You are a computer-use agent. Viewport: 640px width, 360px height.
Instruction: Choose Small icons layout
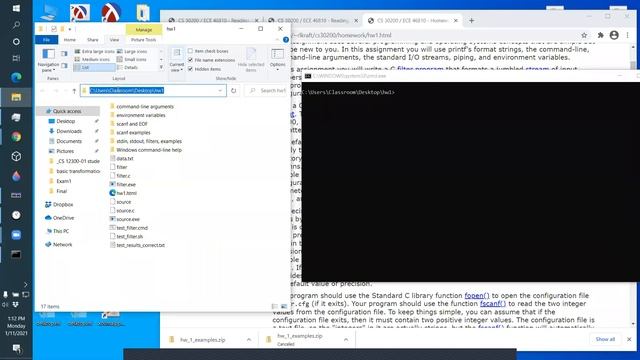[132, 59]
